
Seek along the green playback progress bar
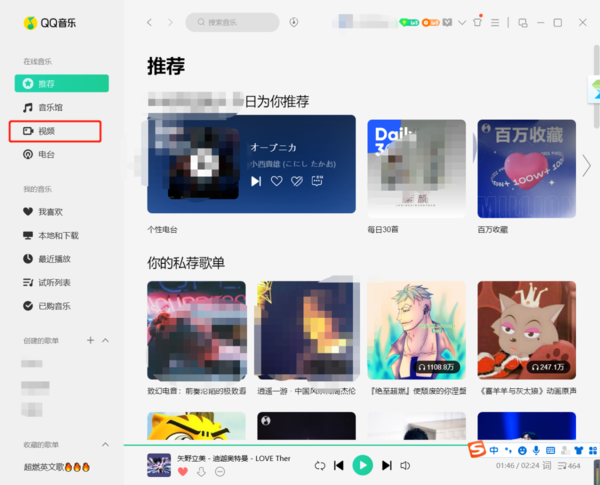tap(295, 445)
